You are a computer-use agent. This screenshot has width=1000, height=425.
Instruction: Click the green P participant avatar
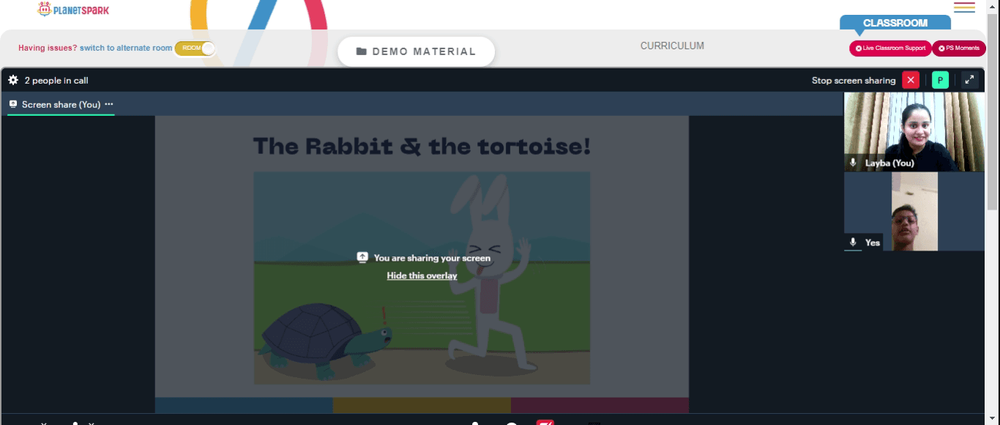pos(940,80)
